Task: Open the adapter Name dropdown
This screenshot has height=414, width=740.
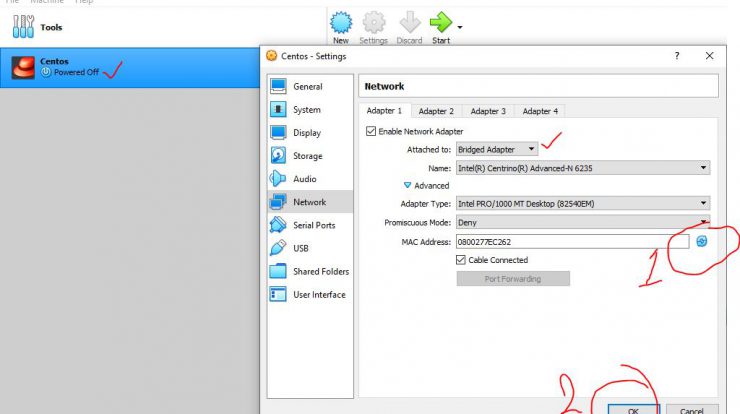Action: coord(583,168)
